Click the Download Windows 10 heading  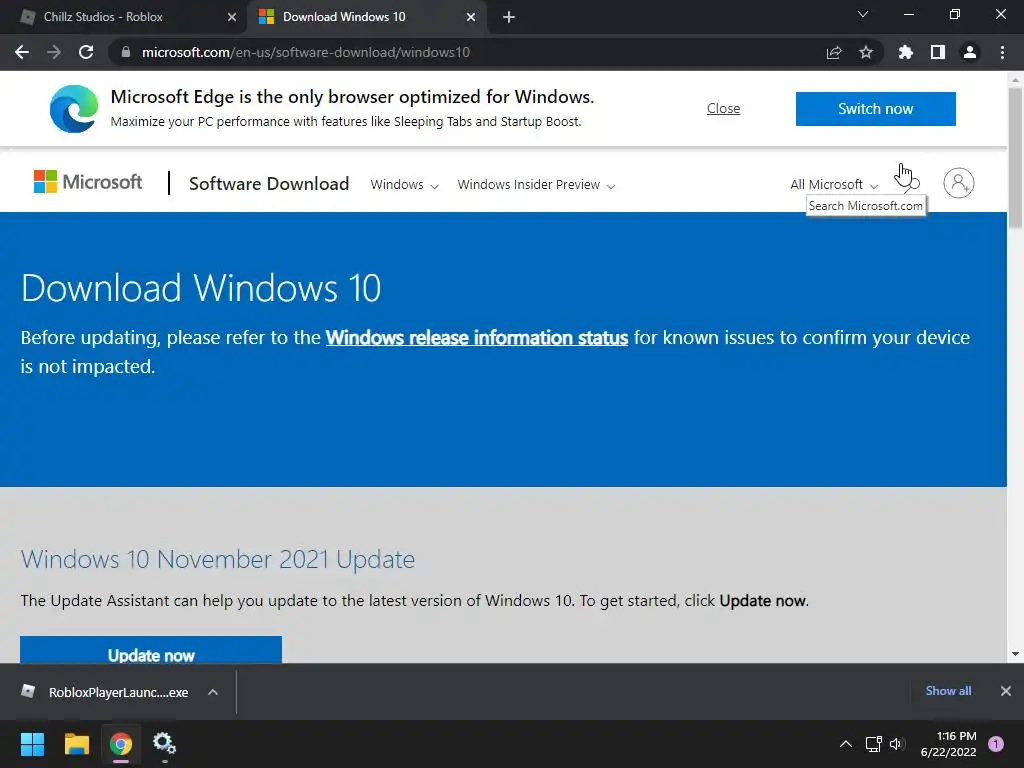pos(200,288)
